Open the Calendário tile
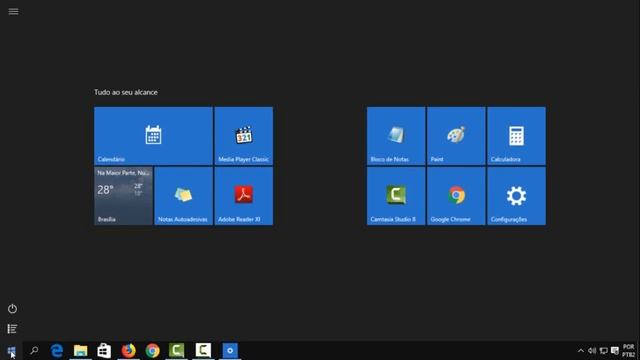This screenshot has width=640, height=360. click(x=153, y=136)
